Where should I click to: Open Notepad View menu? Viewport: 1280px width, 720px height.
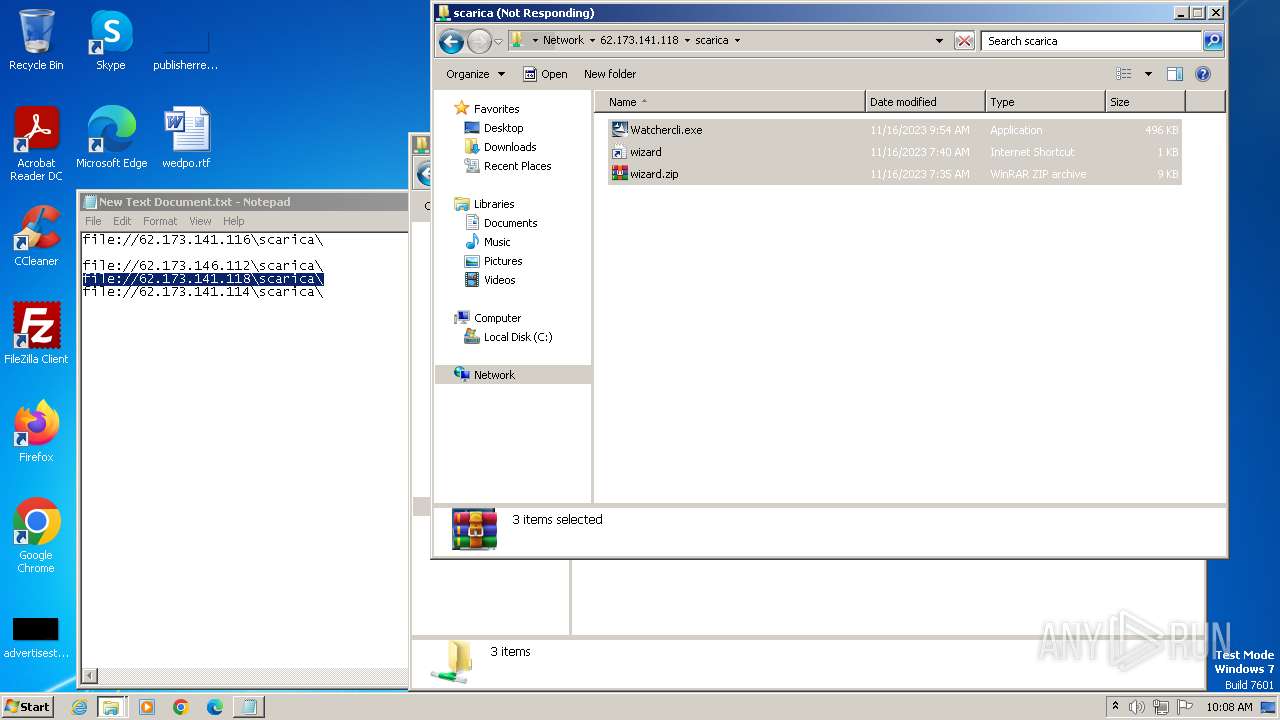pos(200,221)
